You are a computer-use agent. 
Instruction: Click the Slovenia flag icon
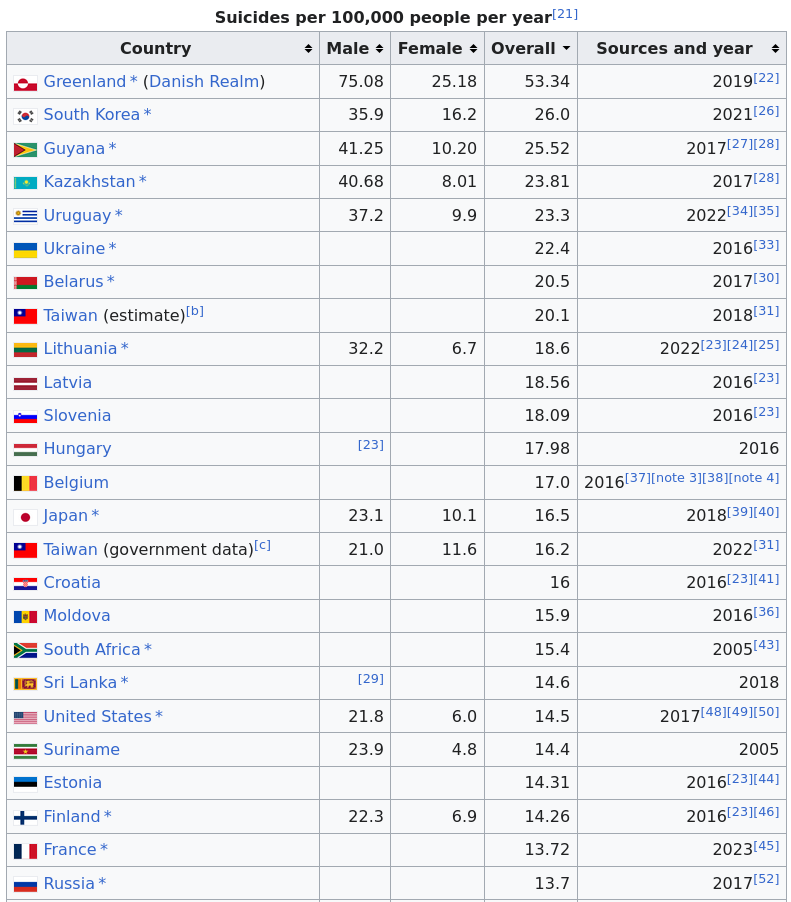pos(25,417)
